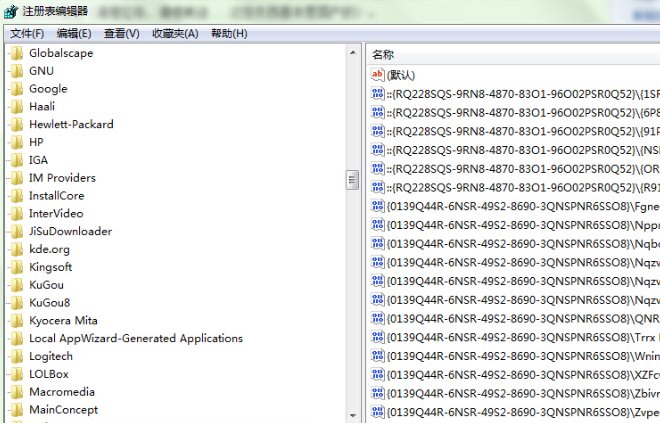
Task: Click binary value icon for entry ending \XZFc
Action: pos(378,374)
